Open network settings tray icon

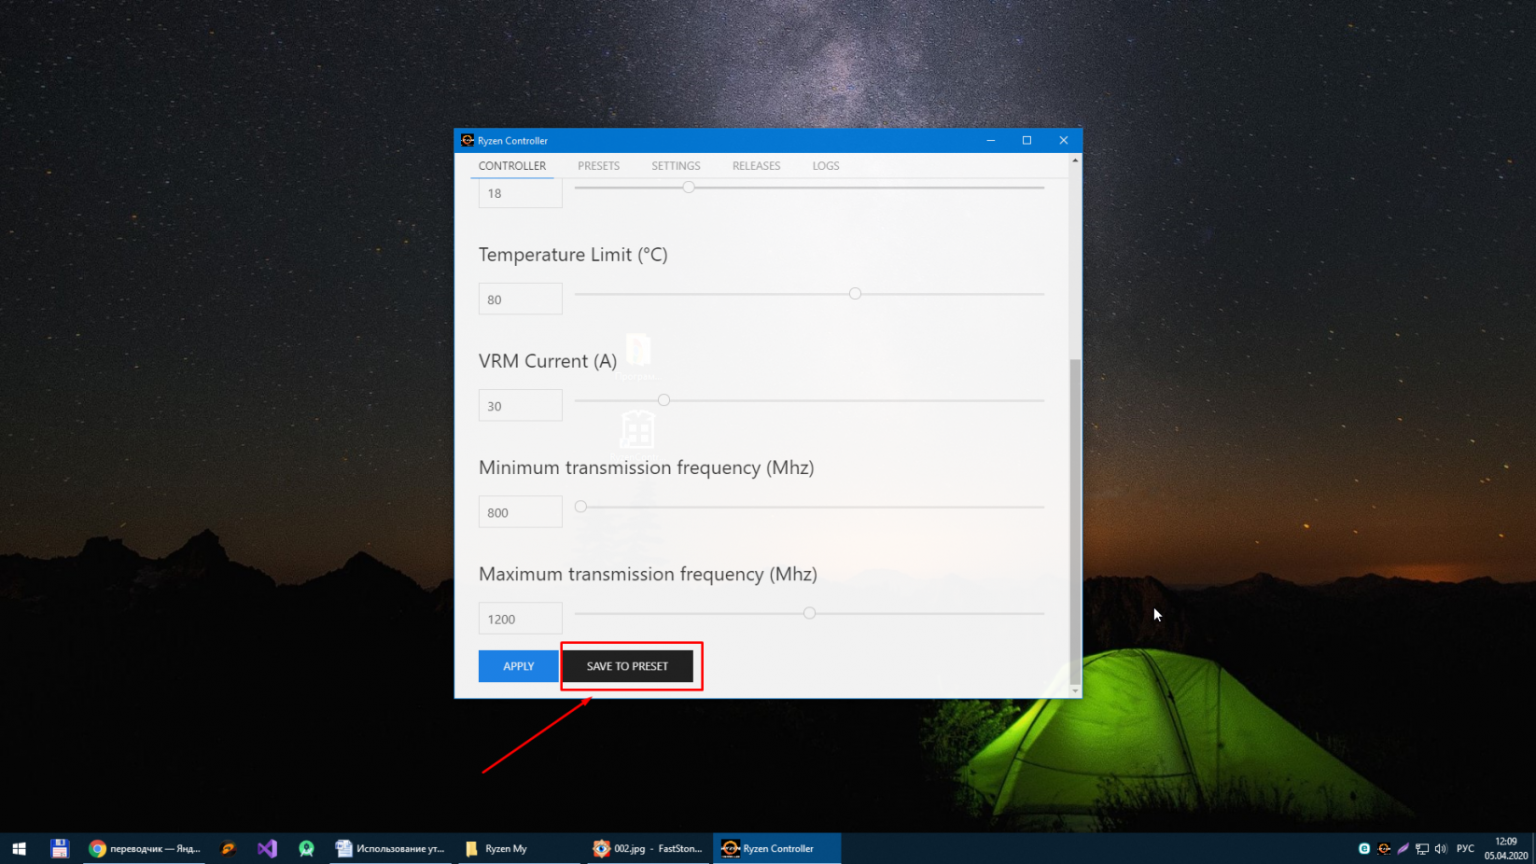click(1422, 848)
